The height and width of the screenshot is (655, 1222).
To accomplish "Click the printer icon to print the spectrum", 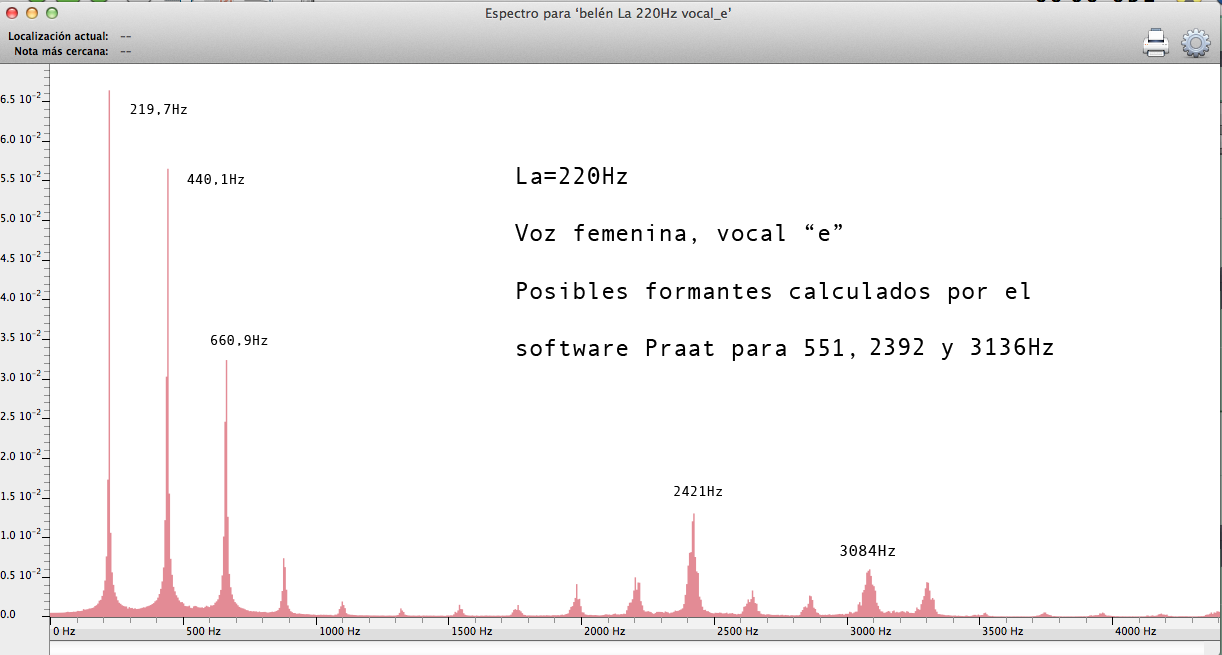I will pyautogui.click(x=1156, y=43).
